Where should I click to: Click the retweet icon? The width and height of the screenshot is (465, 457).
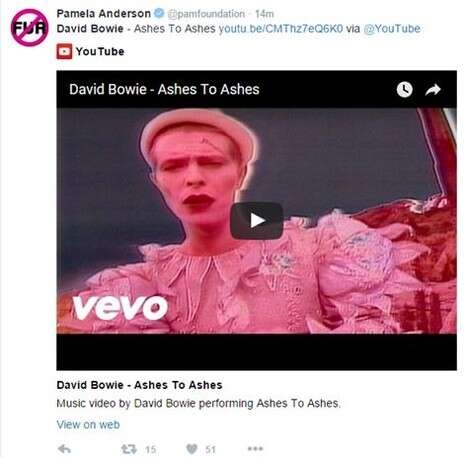(129, 449)
